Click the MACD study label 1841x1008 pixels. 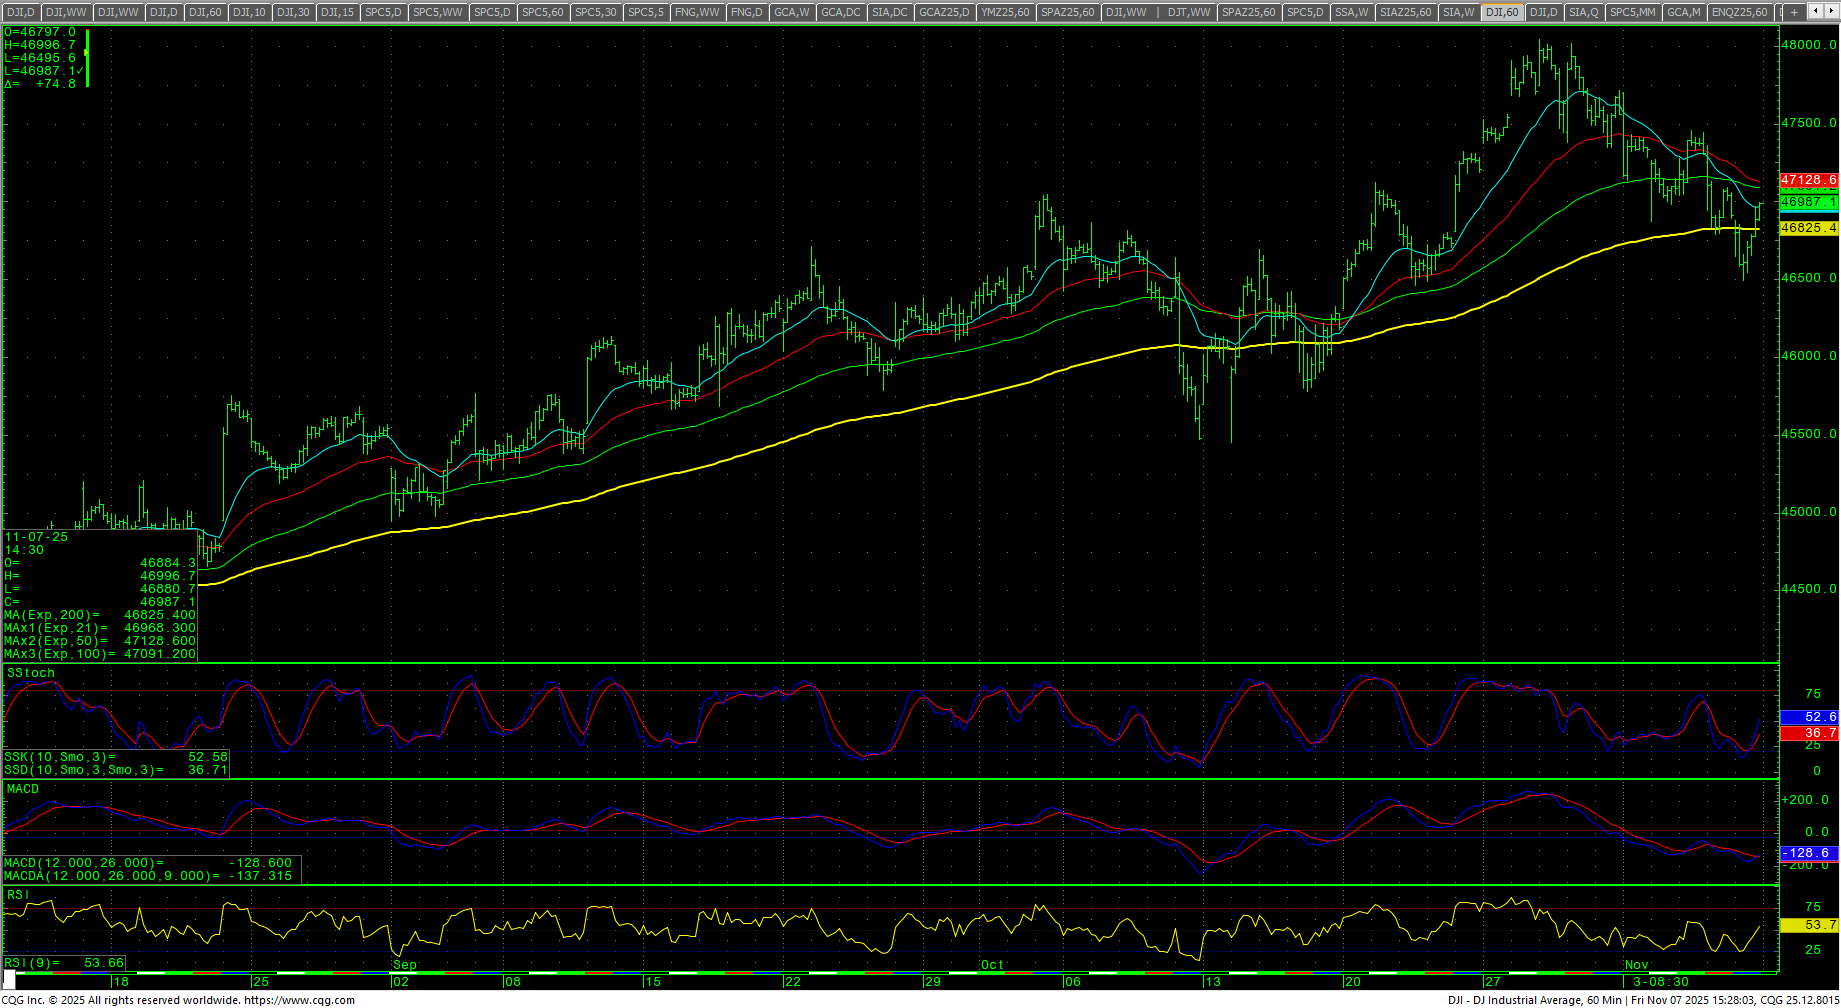tap(23, 789)
